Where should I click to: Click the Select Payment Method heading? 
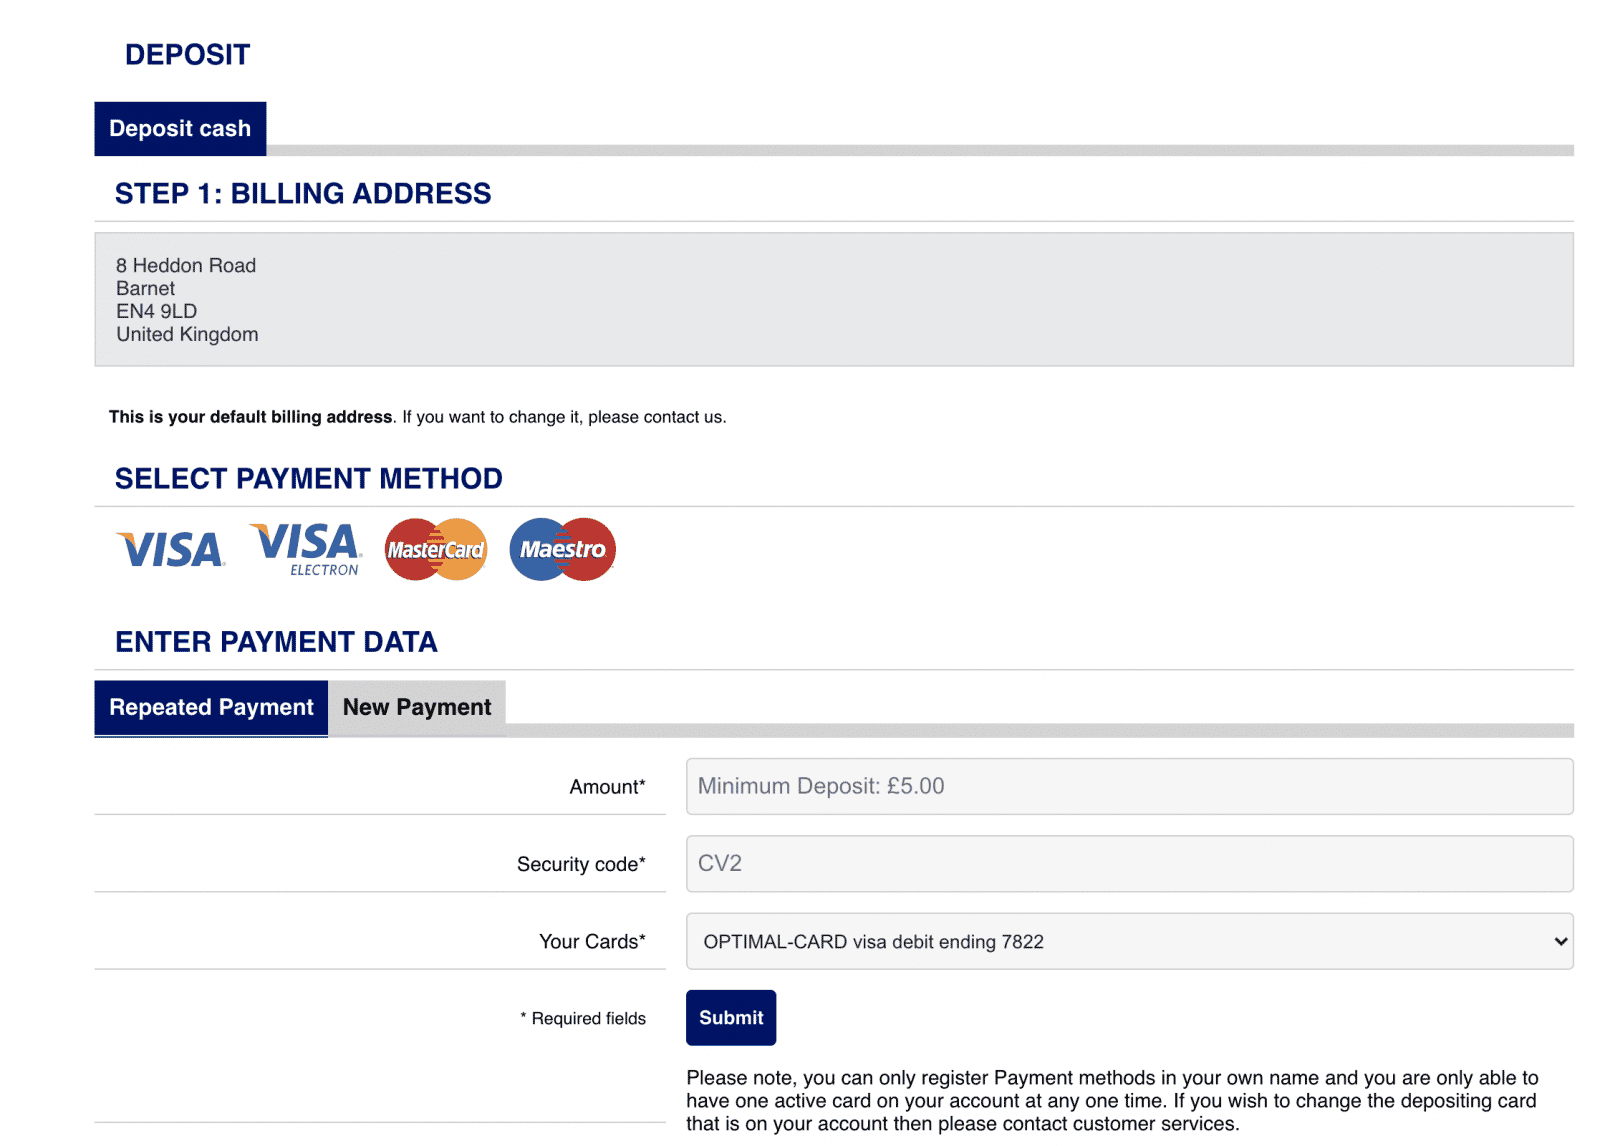pyautogui.click(x=308, y=479)
